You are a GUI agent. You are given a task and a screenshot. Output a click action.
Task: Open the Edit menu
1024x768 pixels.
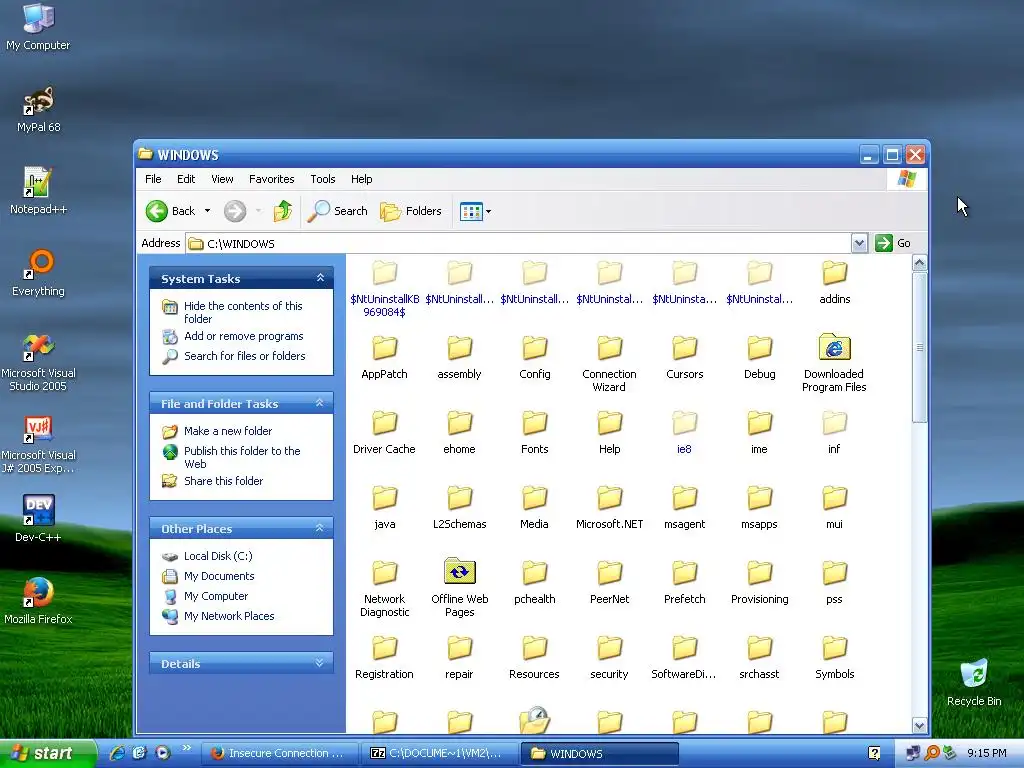point(186,179)
